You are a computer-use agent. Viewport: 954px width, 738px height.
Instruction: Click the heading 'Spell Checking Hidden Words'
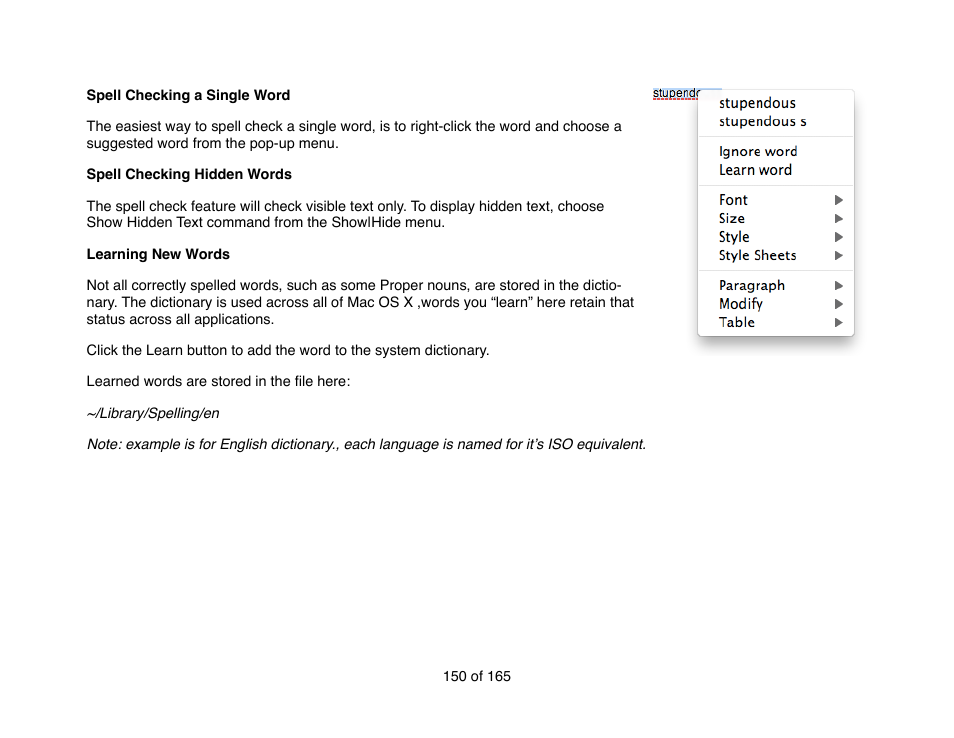point(189,175)
